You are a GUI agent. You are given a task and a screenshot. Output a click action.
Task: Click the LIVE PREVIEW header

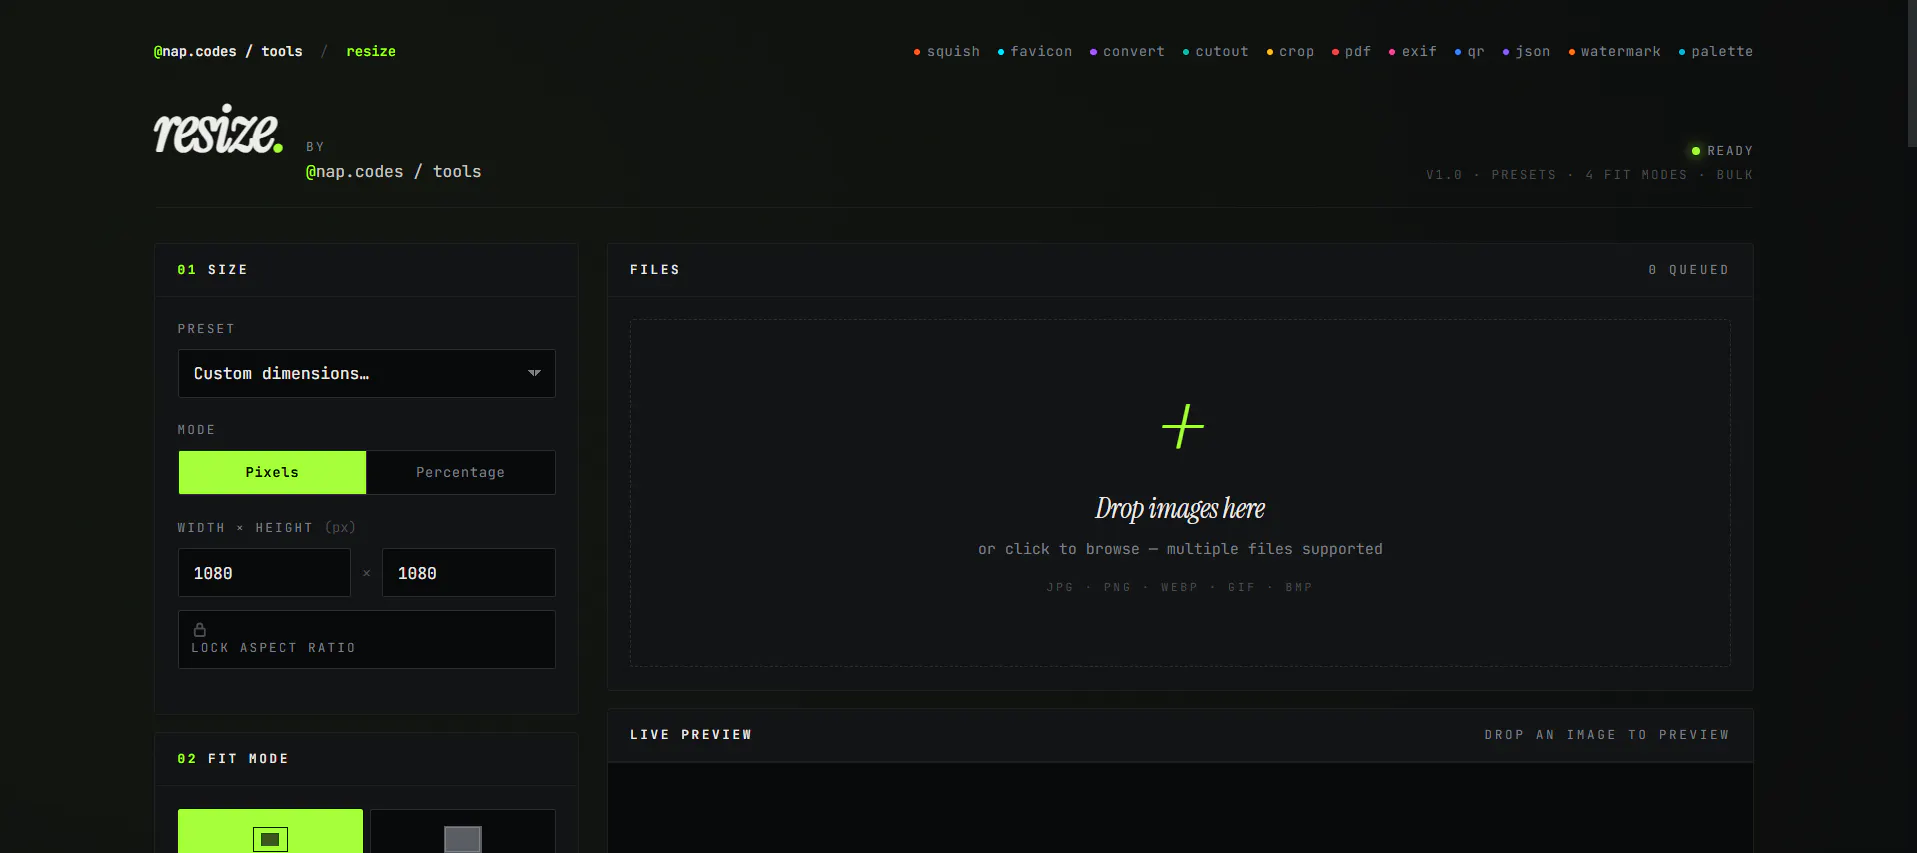point(691,735)
